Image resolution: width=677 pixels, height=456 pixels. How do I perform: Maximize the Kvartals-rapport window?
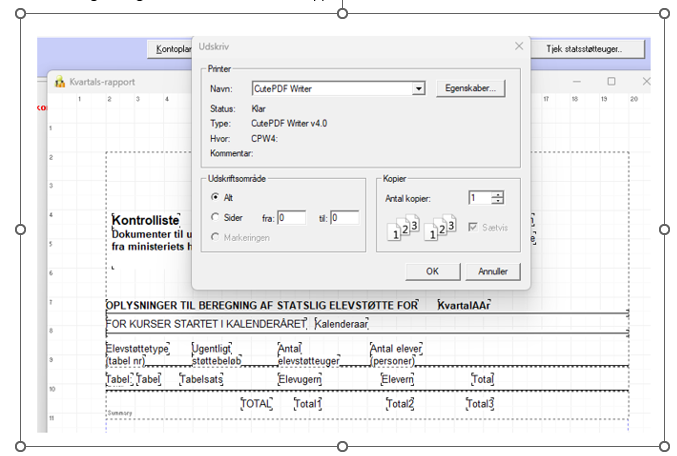[x=611, y=81]
